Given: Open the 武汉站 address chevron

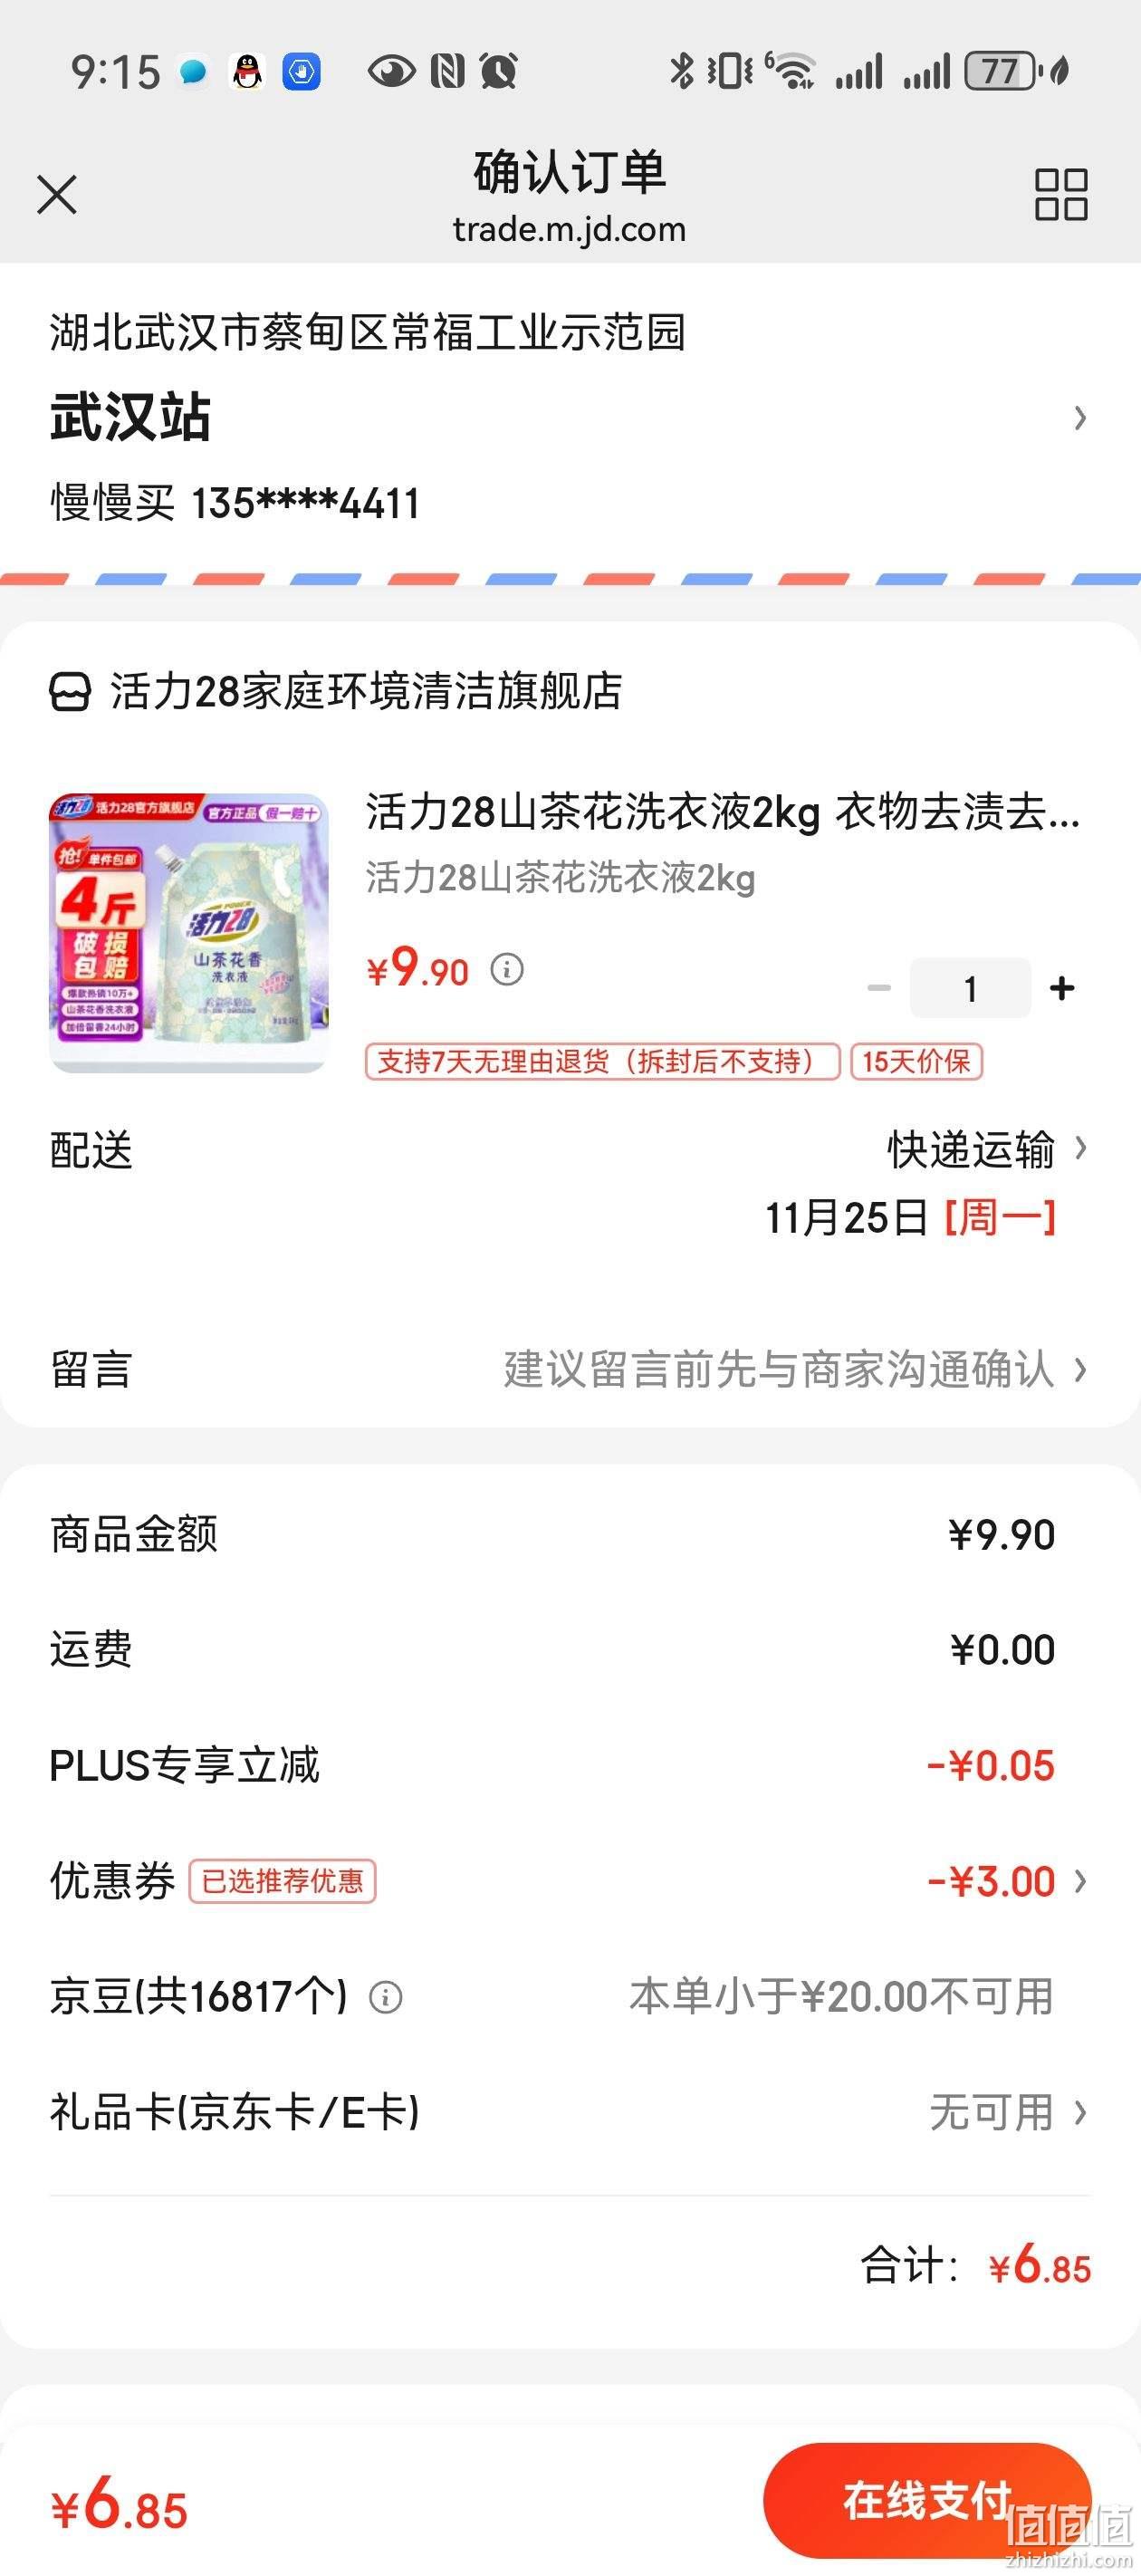Looking at the screenshot, I should pos(1080,417).
